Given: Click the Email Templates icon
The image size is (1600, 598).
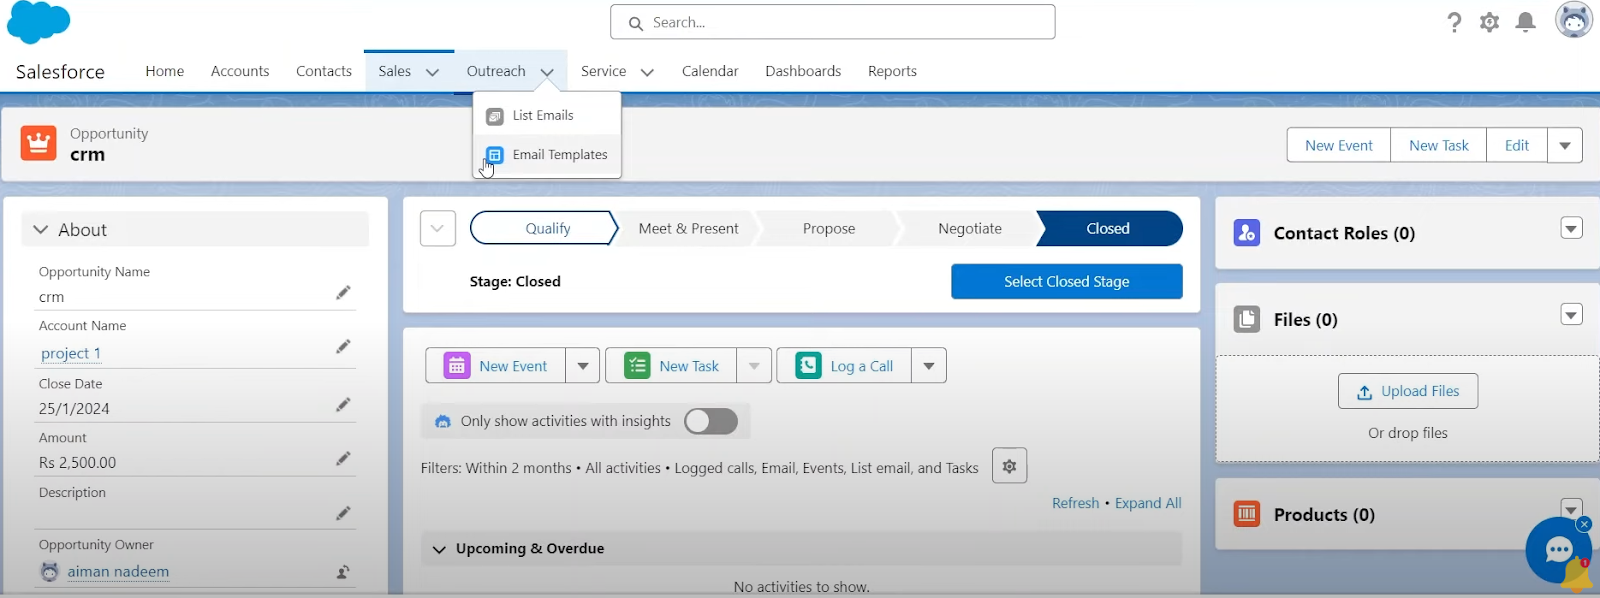Looking at the screenshot, I should click(x=495, y=155).
